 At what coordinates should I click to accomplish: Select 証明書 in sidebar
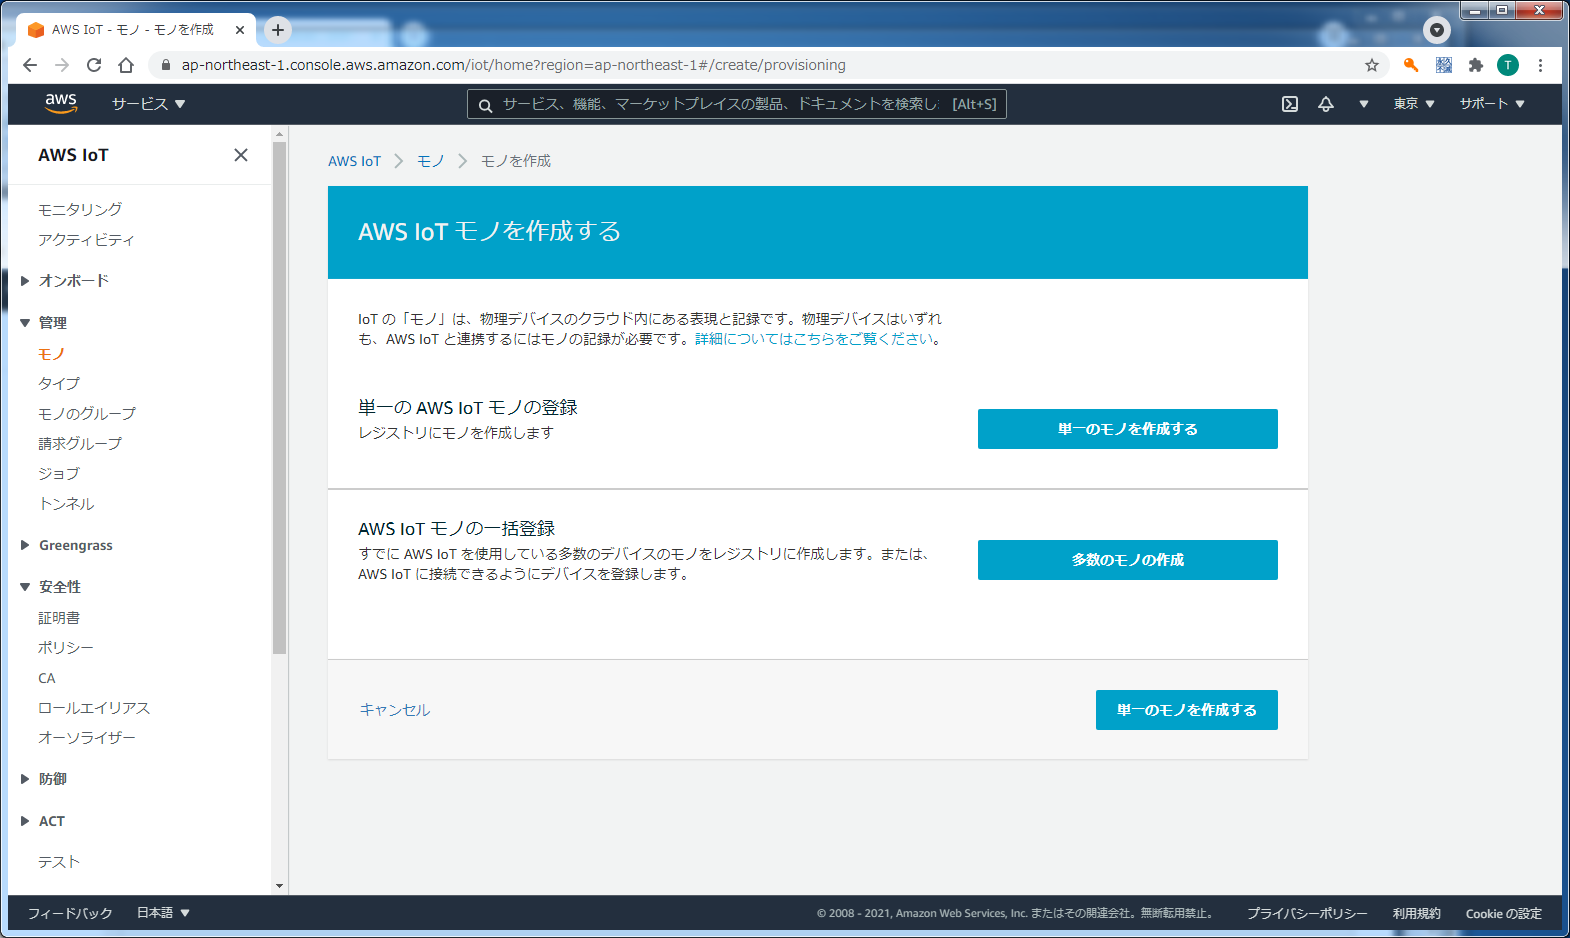tap(59, 618)
